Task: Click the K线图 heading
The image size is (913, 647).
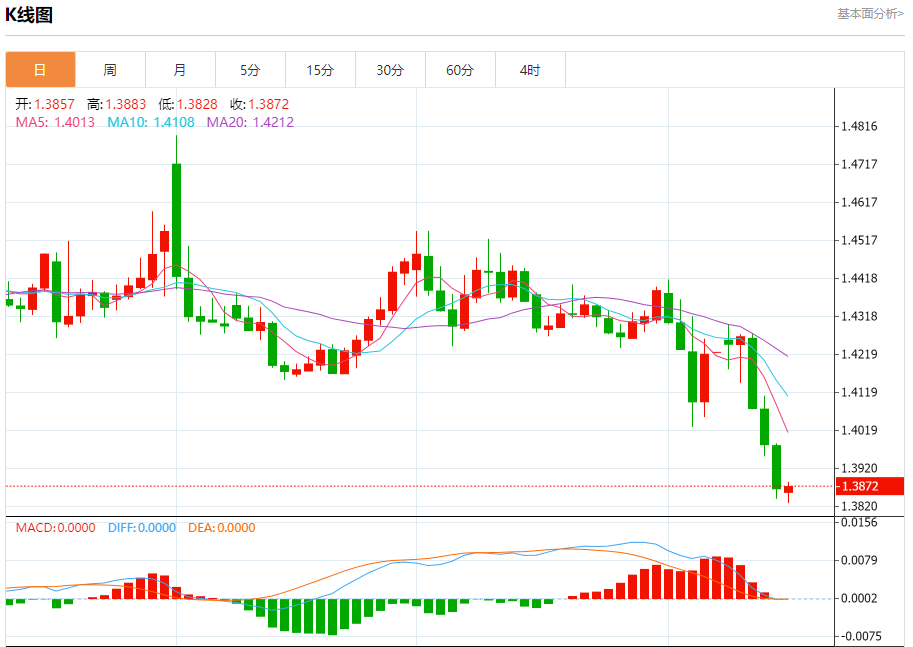Action: click(x=29, y=14)
